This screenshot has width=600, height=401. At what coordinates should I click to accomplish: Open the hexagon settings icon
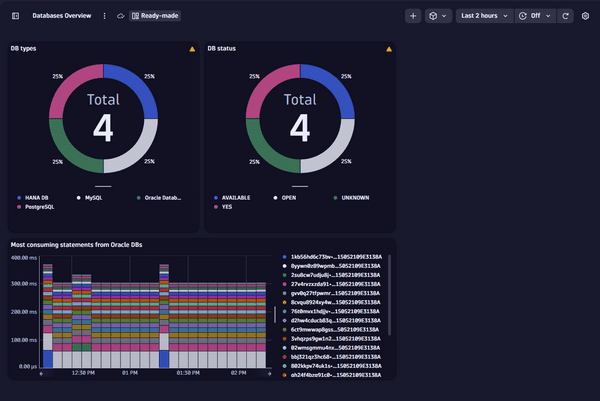pos(585,16)
